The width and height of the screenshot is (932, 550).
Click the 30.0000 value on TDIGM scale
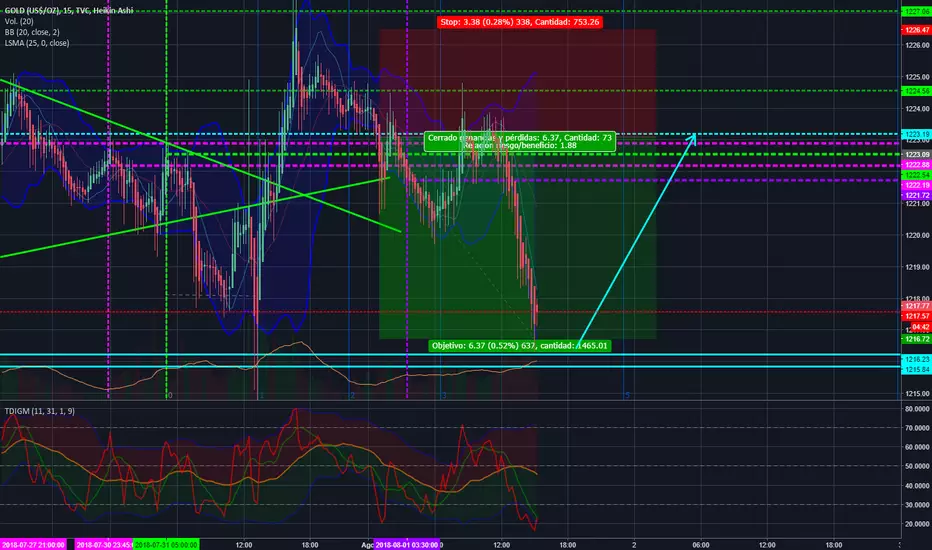(x=917, y=505)
